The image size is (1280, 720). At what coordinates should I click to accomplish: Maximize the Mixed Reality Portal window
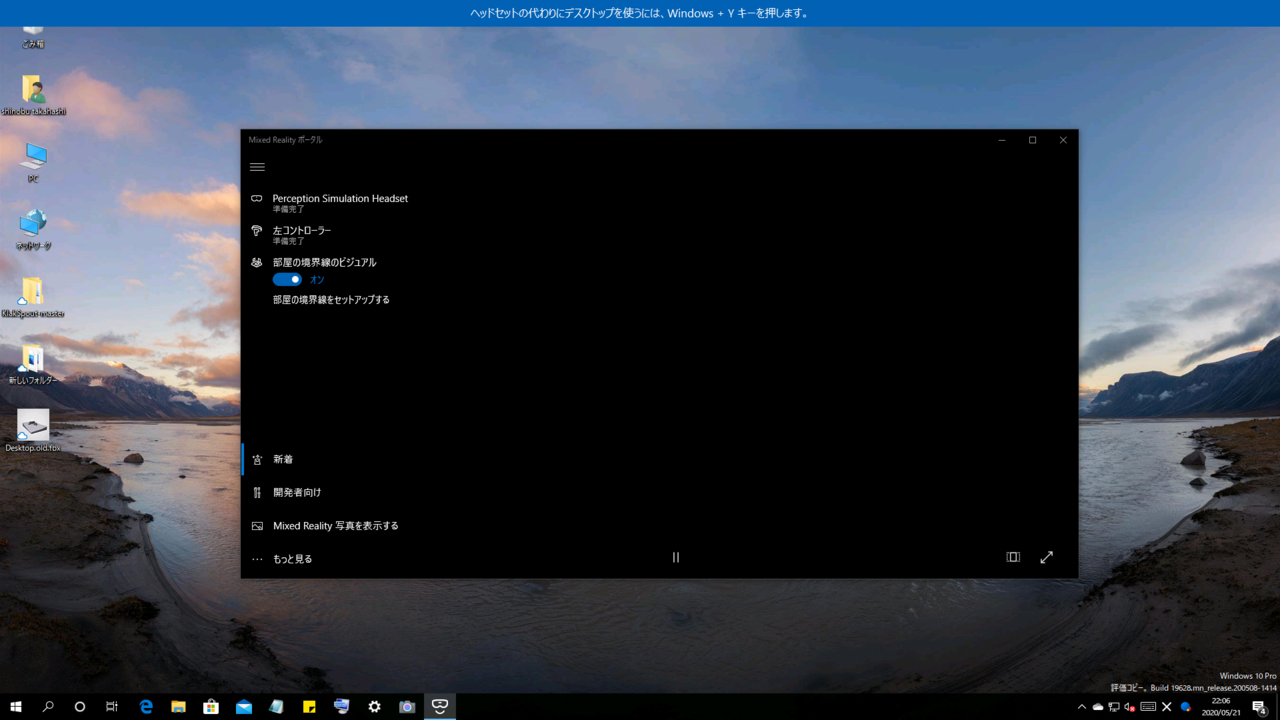tap(1033, 140)
